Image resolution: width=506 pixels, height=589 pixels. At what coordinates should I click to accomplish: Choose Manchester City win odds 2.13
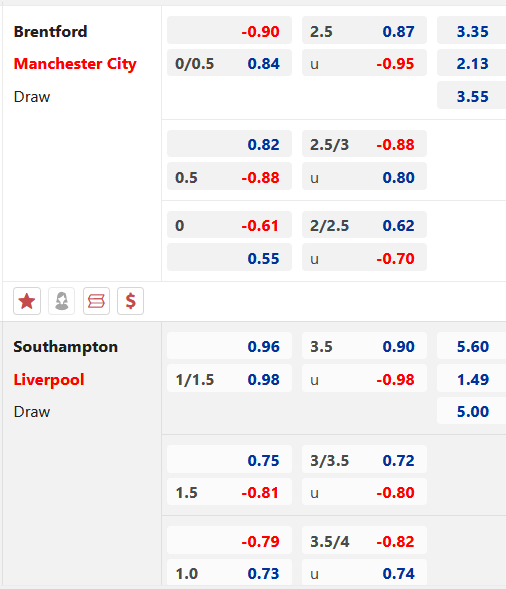[472, 63]
